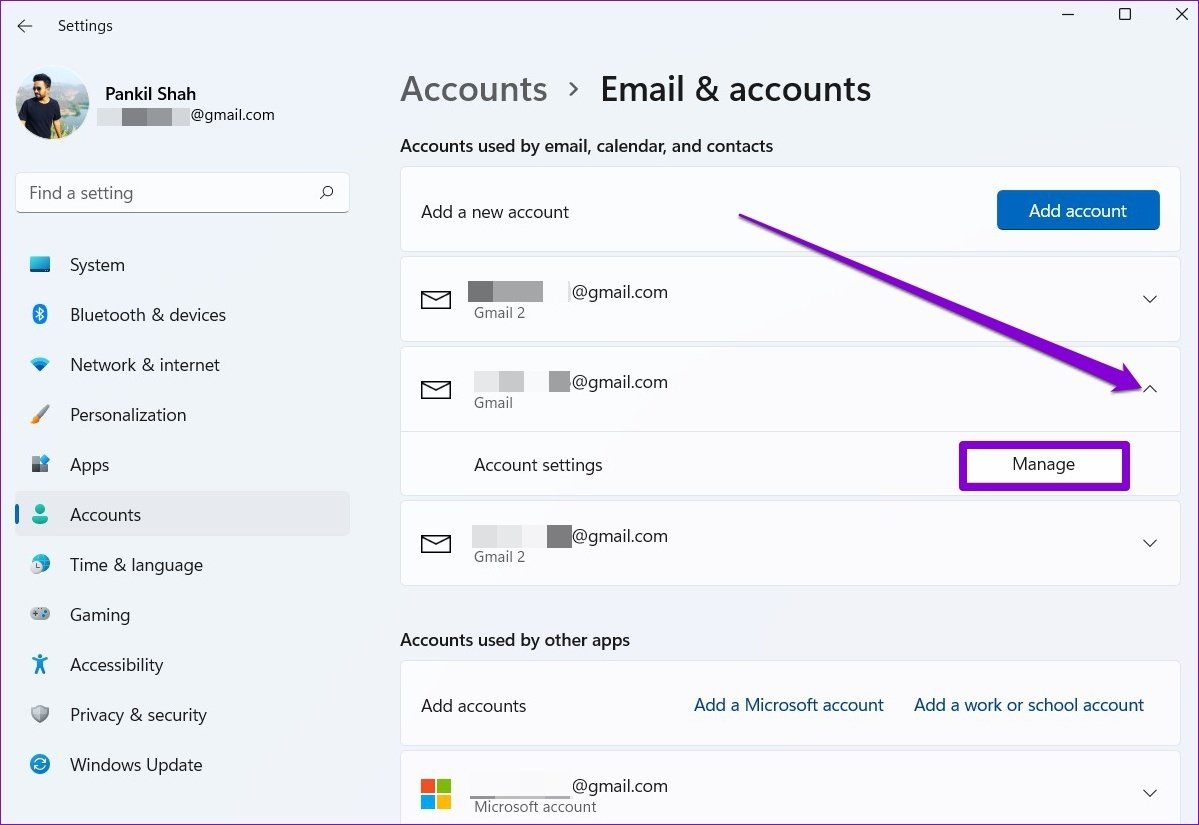Image resolution: width=1199 pixels, height=825 pixels.
Task: Expand the first Gmail 2 account
Action: coord(1149,299)
